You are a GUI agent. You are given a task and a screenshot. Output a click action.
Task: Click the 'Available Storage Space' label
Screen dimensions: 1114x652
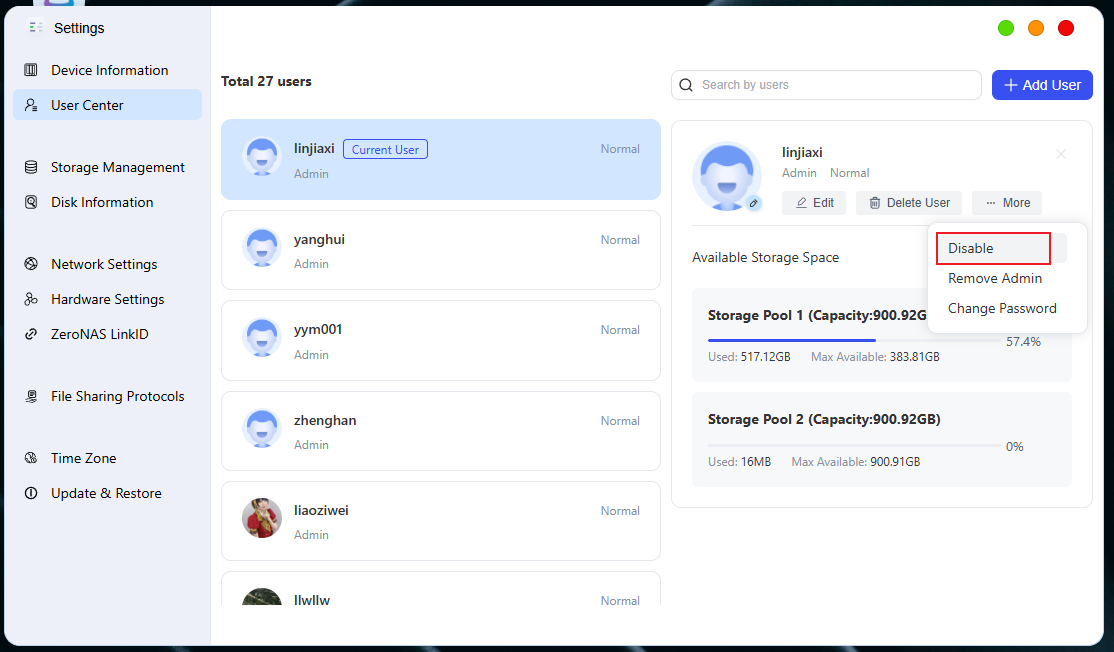click(x=765, y=257)
